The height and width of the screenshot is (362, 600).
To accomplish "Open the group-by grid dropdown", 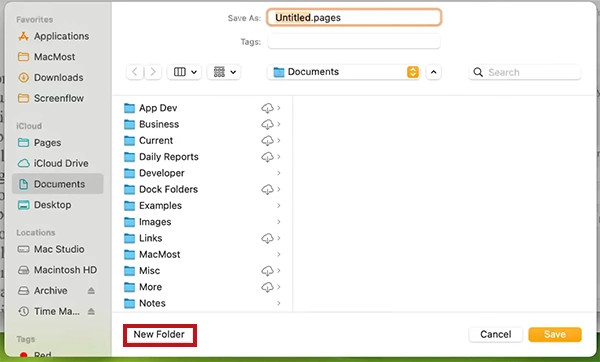I will pyautogui.click(x=224, y=72).
